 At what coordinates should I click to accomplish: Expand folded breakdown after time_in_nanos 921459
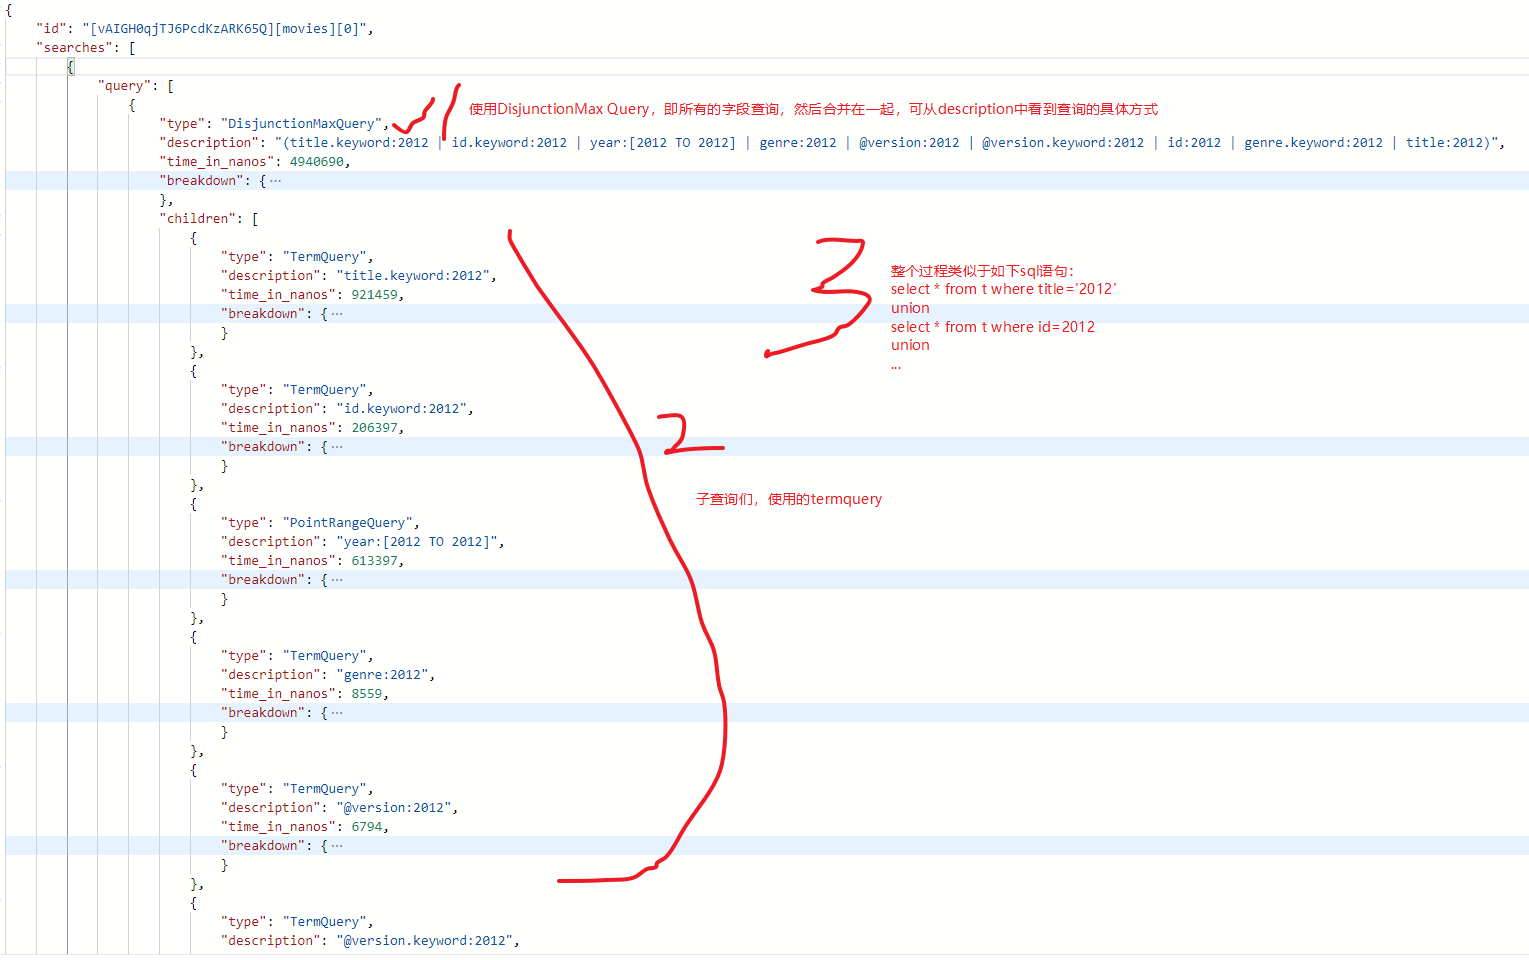(x=337, y=314)
